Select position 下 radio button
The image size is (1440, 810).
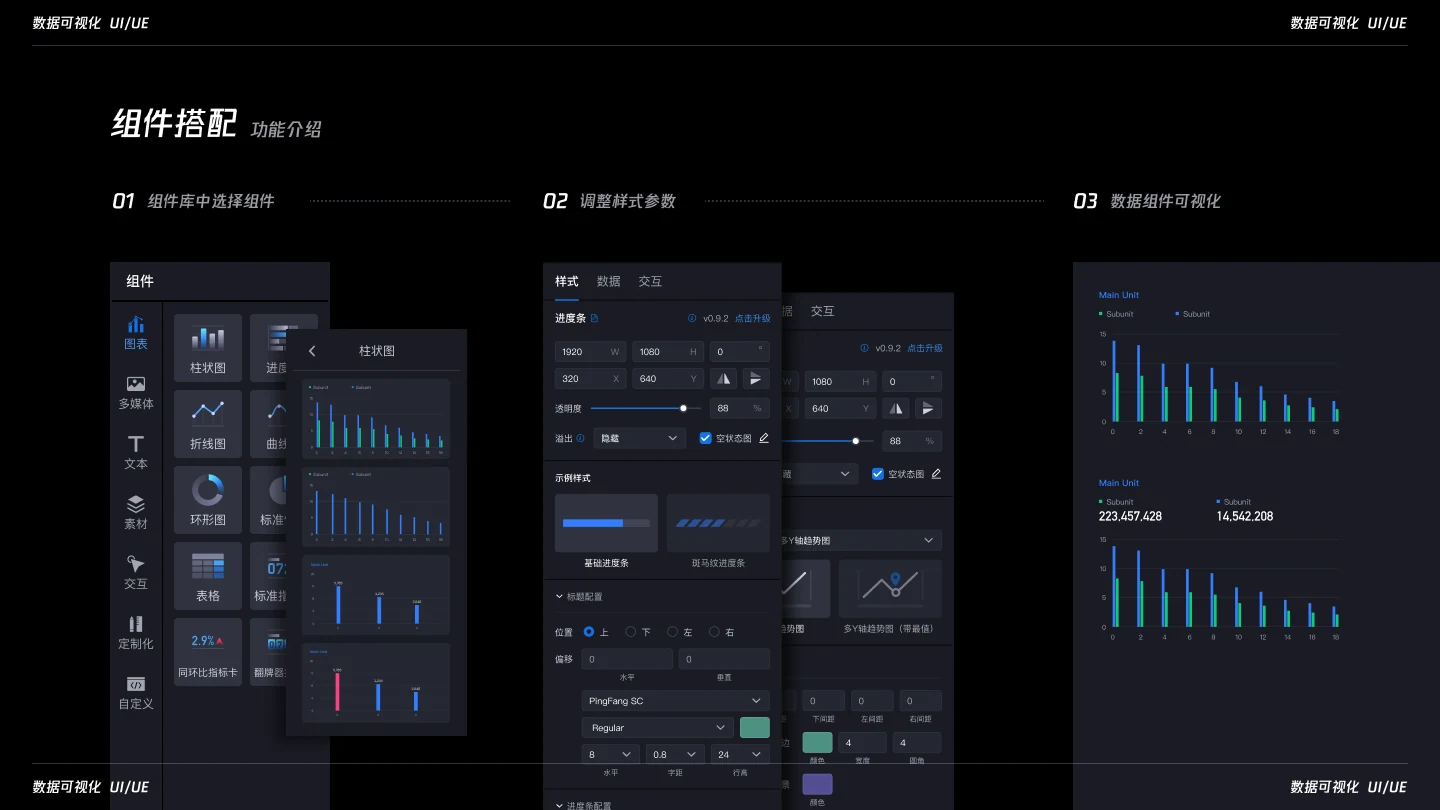[631, 632]
